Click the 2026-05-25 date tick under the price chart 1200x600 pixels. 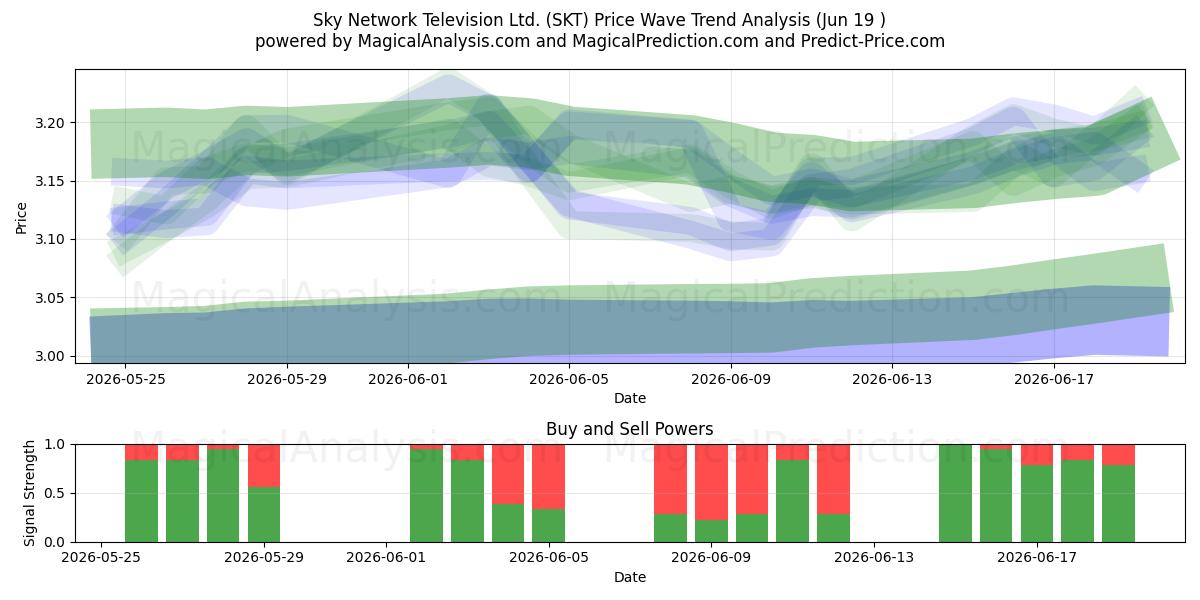tap(124, 379)
